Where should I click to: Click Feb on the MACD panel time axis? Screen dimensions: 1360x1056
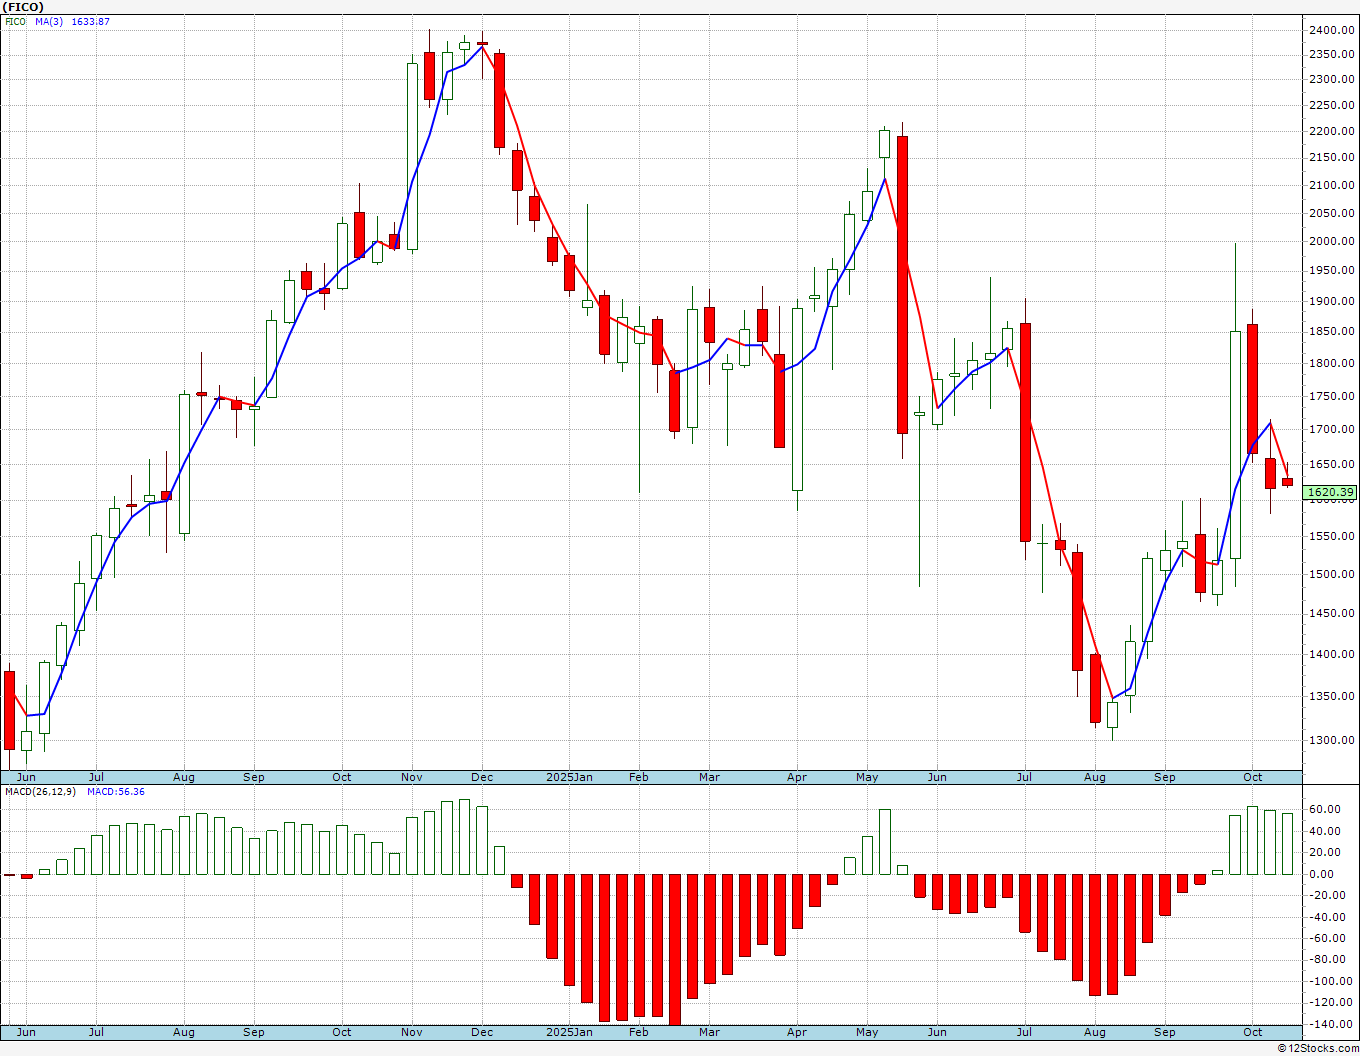coord(638,1032)
